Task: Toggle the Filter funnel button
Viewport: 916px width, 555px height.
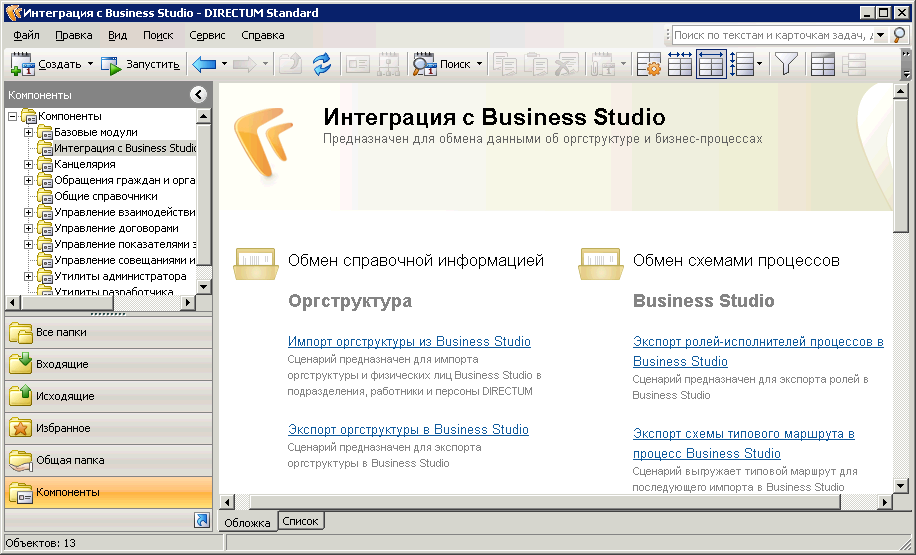Action: (786, 65)
